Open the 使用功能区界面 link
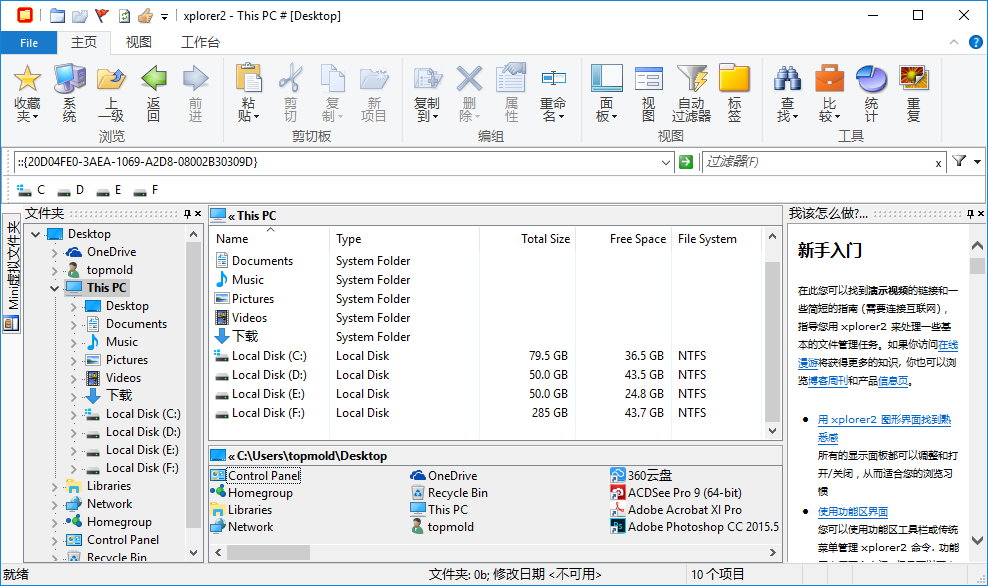 point(853,512)
